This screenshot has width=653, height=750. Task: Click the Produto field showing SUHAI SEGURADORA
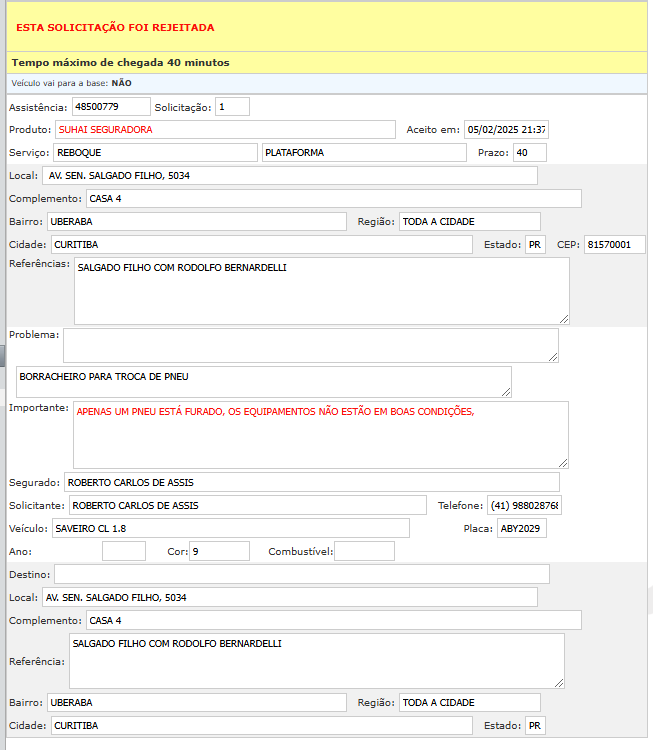click(x=225, y=130)
